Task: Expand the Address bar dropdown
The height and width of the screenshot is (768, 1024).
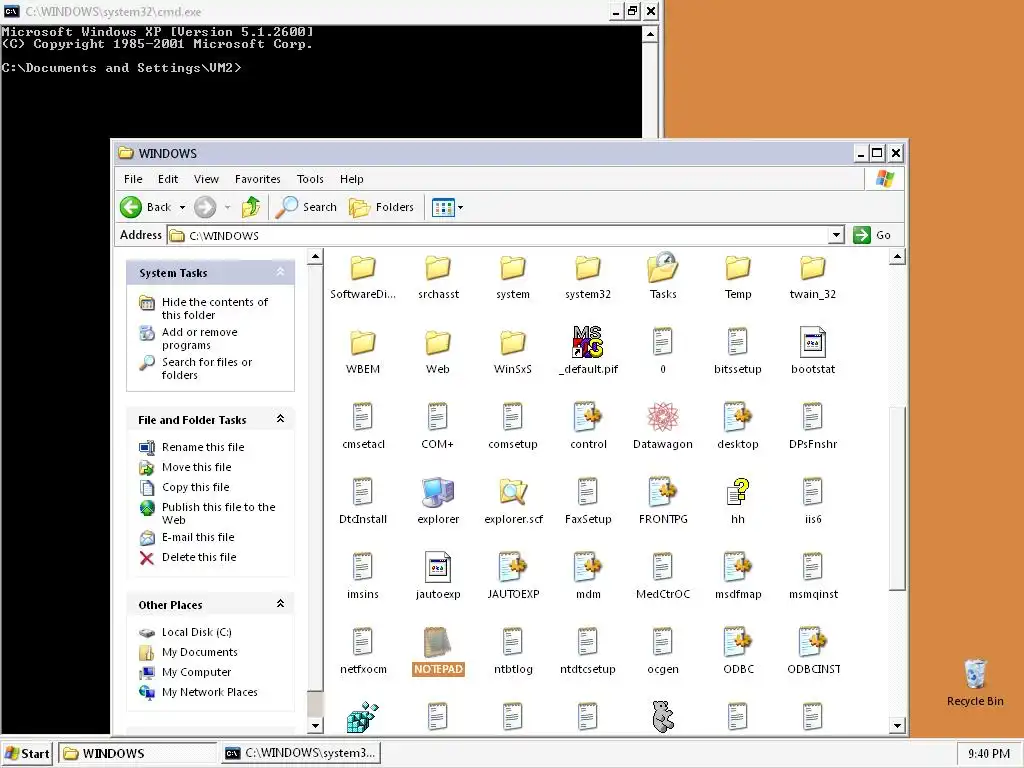Action: click(x=836, y=235)
